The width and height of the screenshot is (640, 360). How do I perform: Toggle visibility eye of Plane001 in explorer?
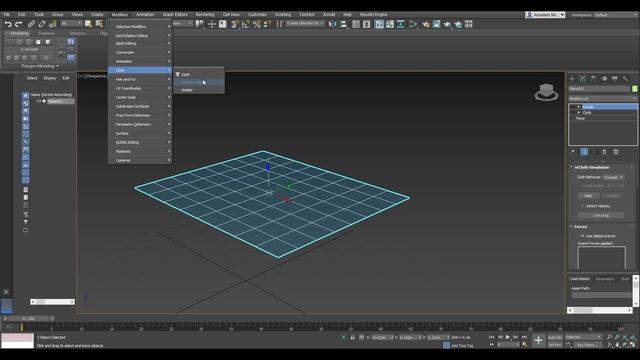coord(39,101)
